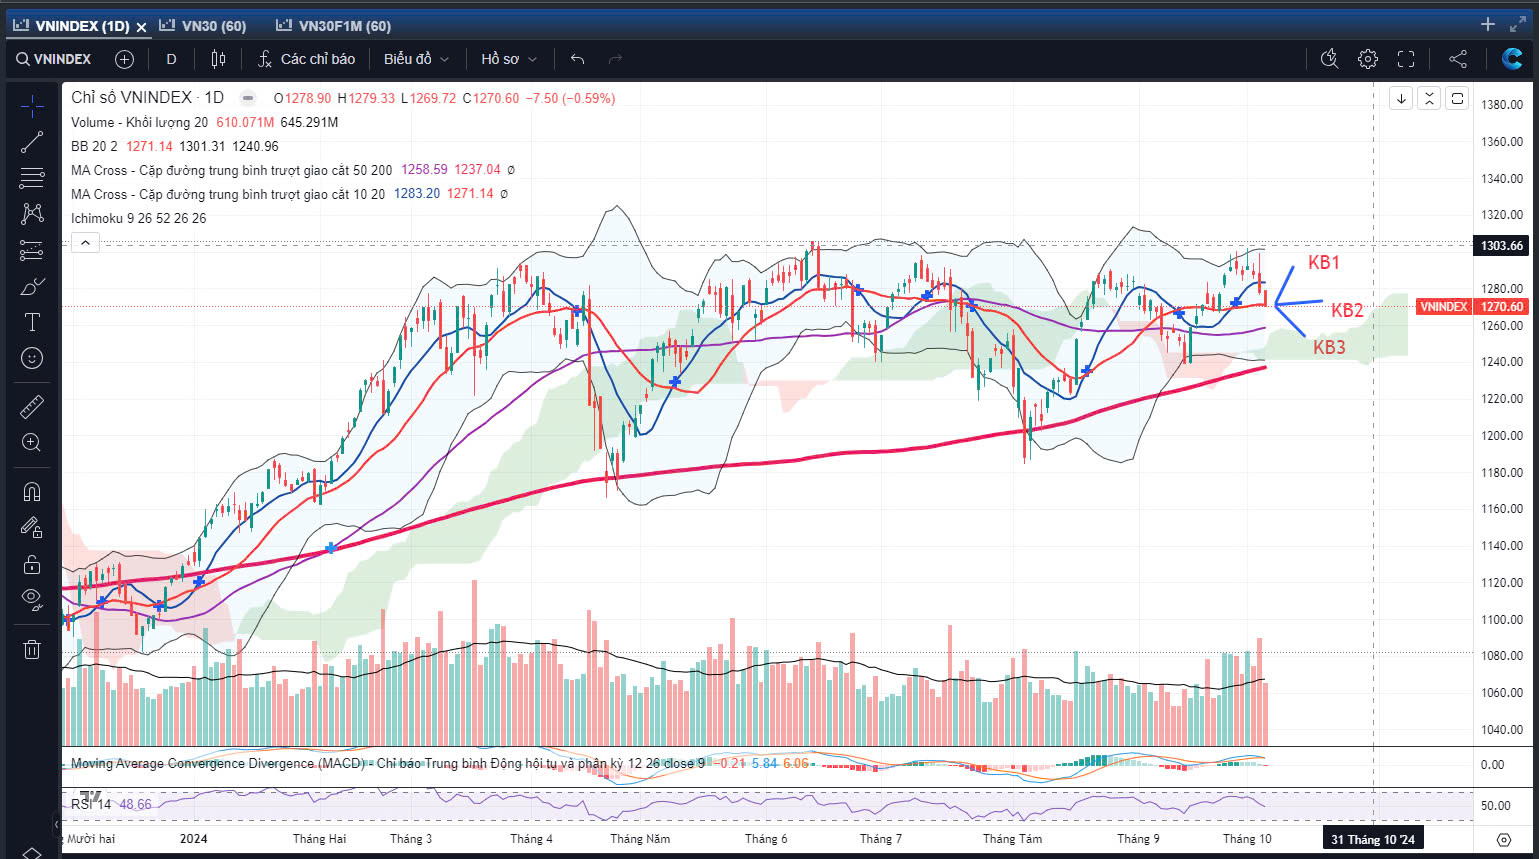Toggle stay in drawing mode
Viewport: 1539px width, 859px height.
[x=32, y=528]
